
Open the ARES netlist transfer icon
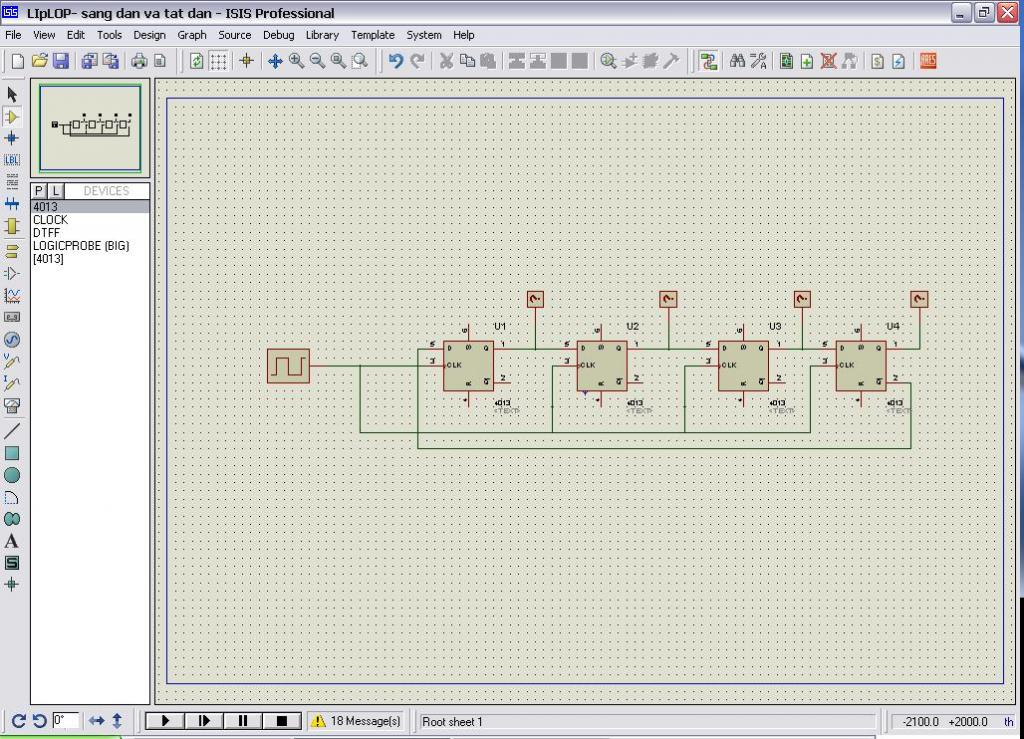pos(927,61)
